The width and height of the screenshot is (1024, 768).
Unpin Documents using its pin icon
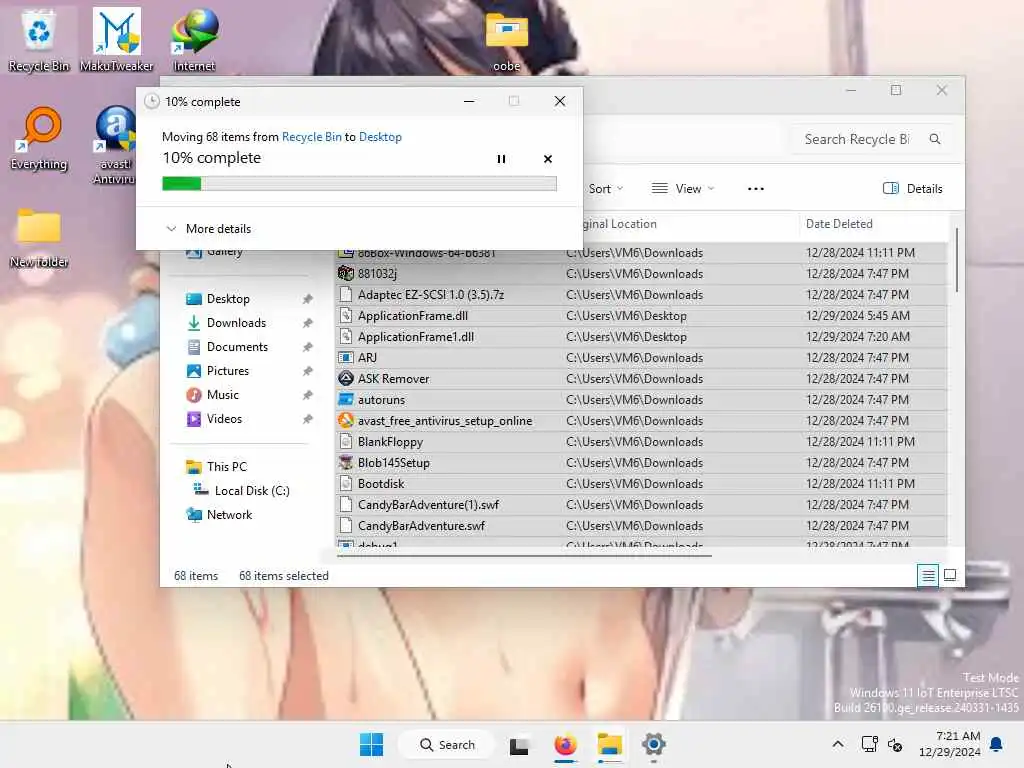coord(308,347)
